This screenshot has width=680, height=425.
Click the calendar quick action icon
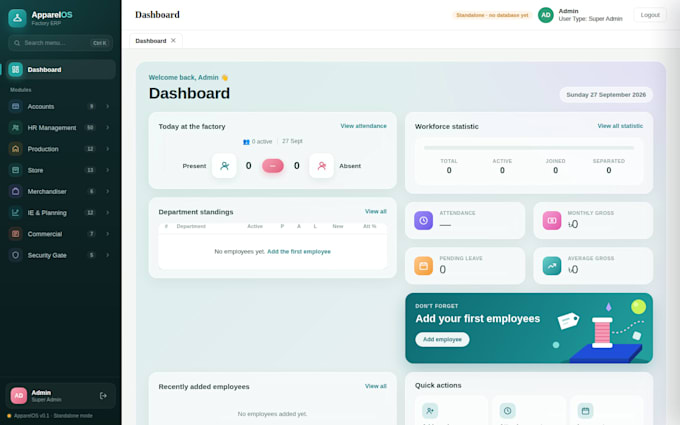[x=585, y=410]
